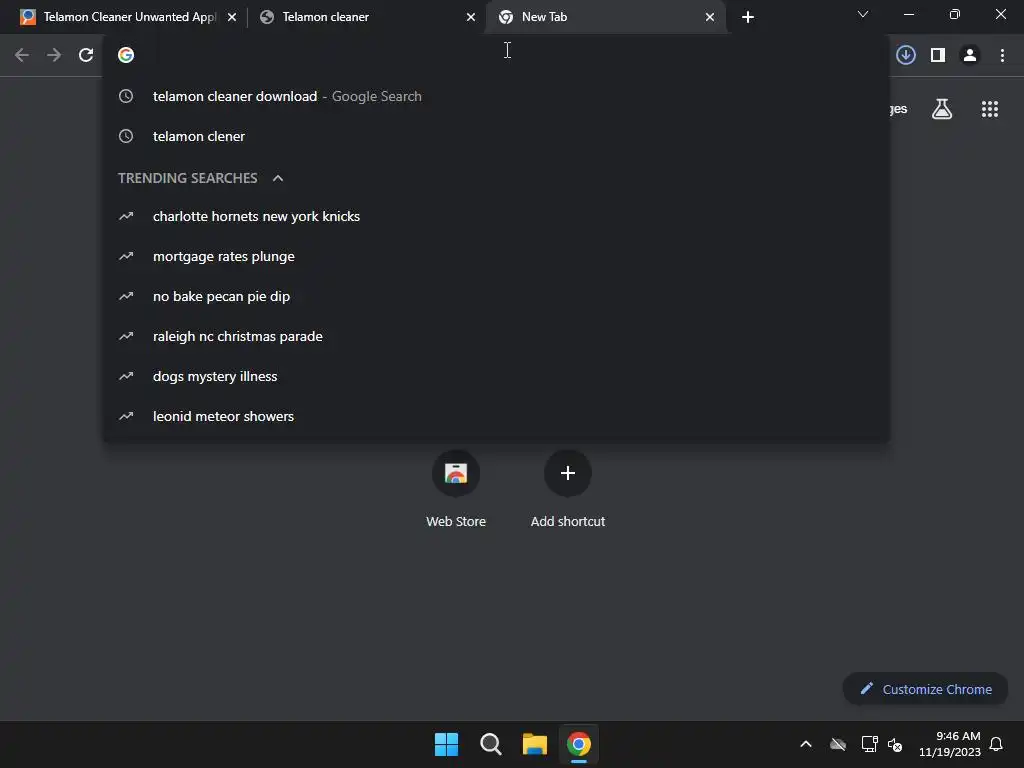1024x768 pixels.
Task: Select dogs mystery illness suggestion
Action: point(496,377)
